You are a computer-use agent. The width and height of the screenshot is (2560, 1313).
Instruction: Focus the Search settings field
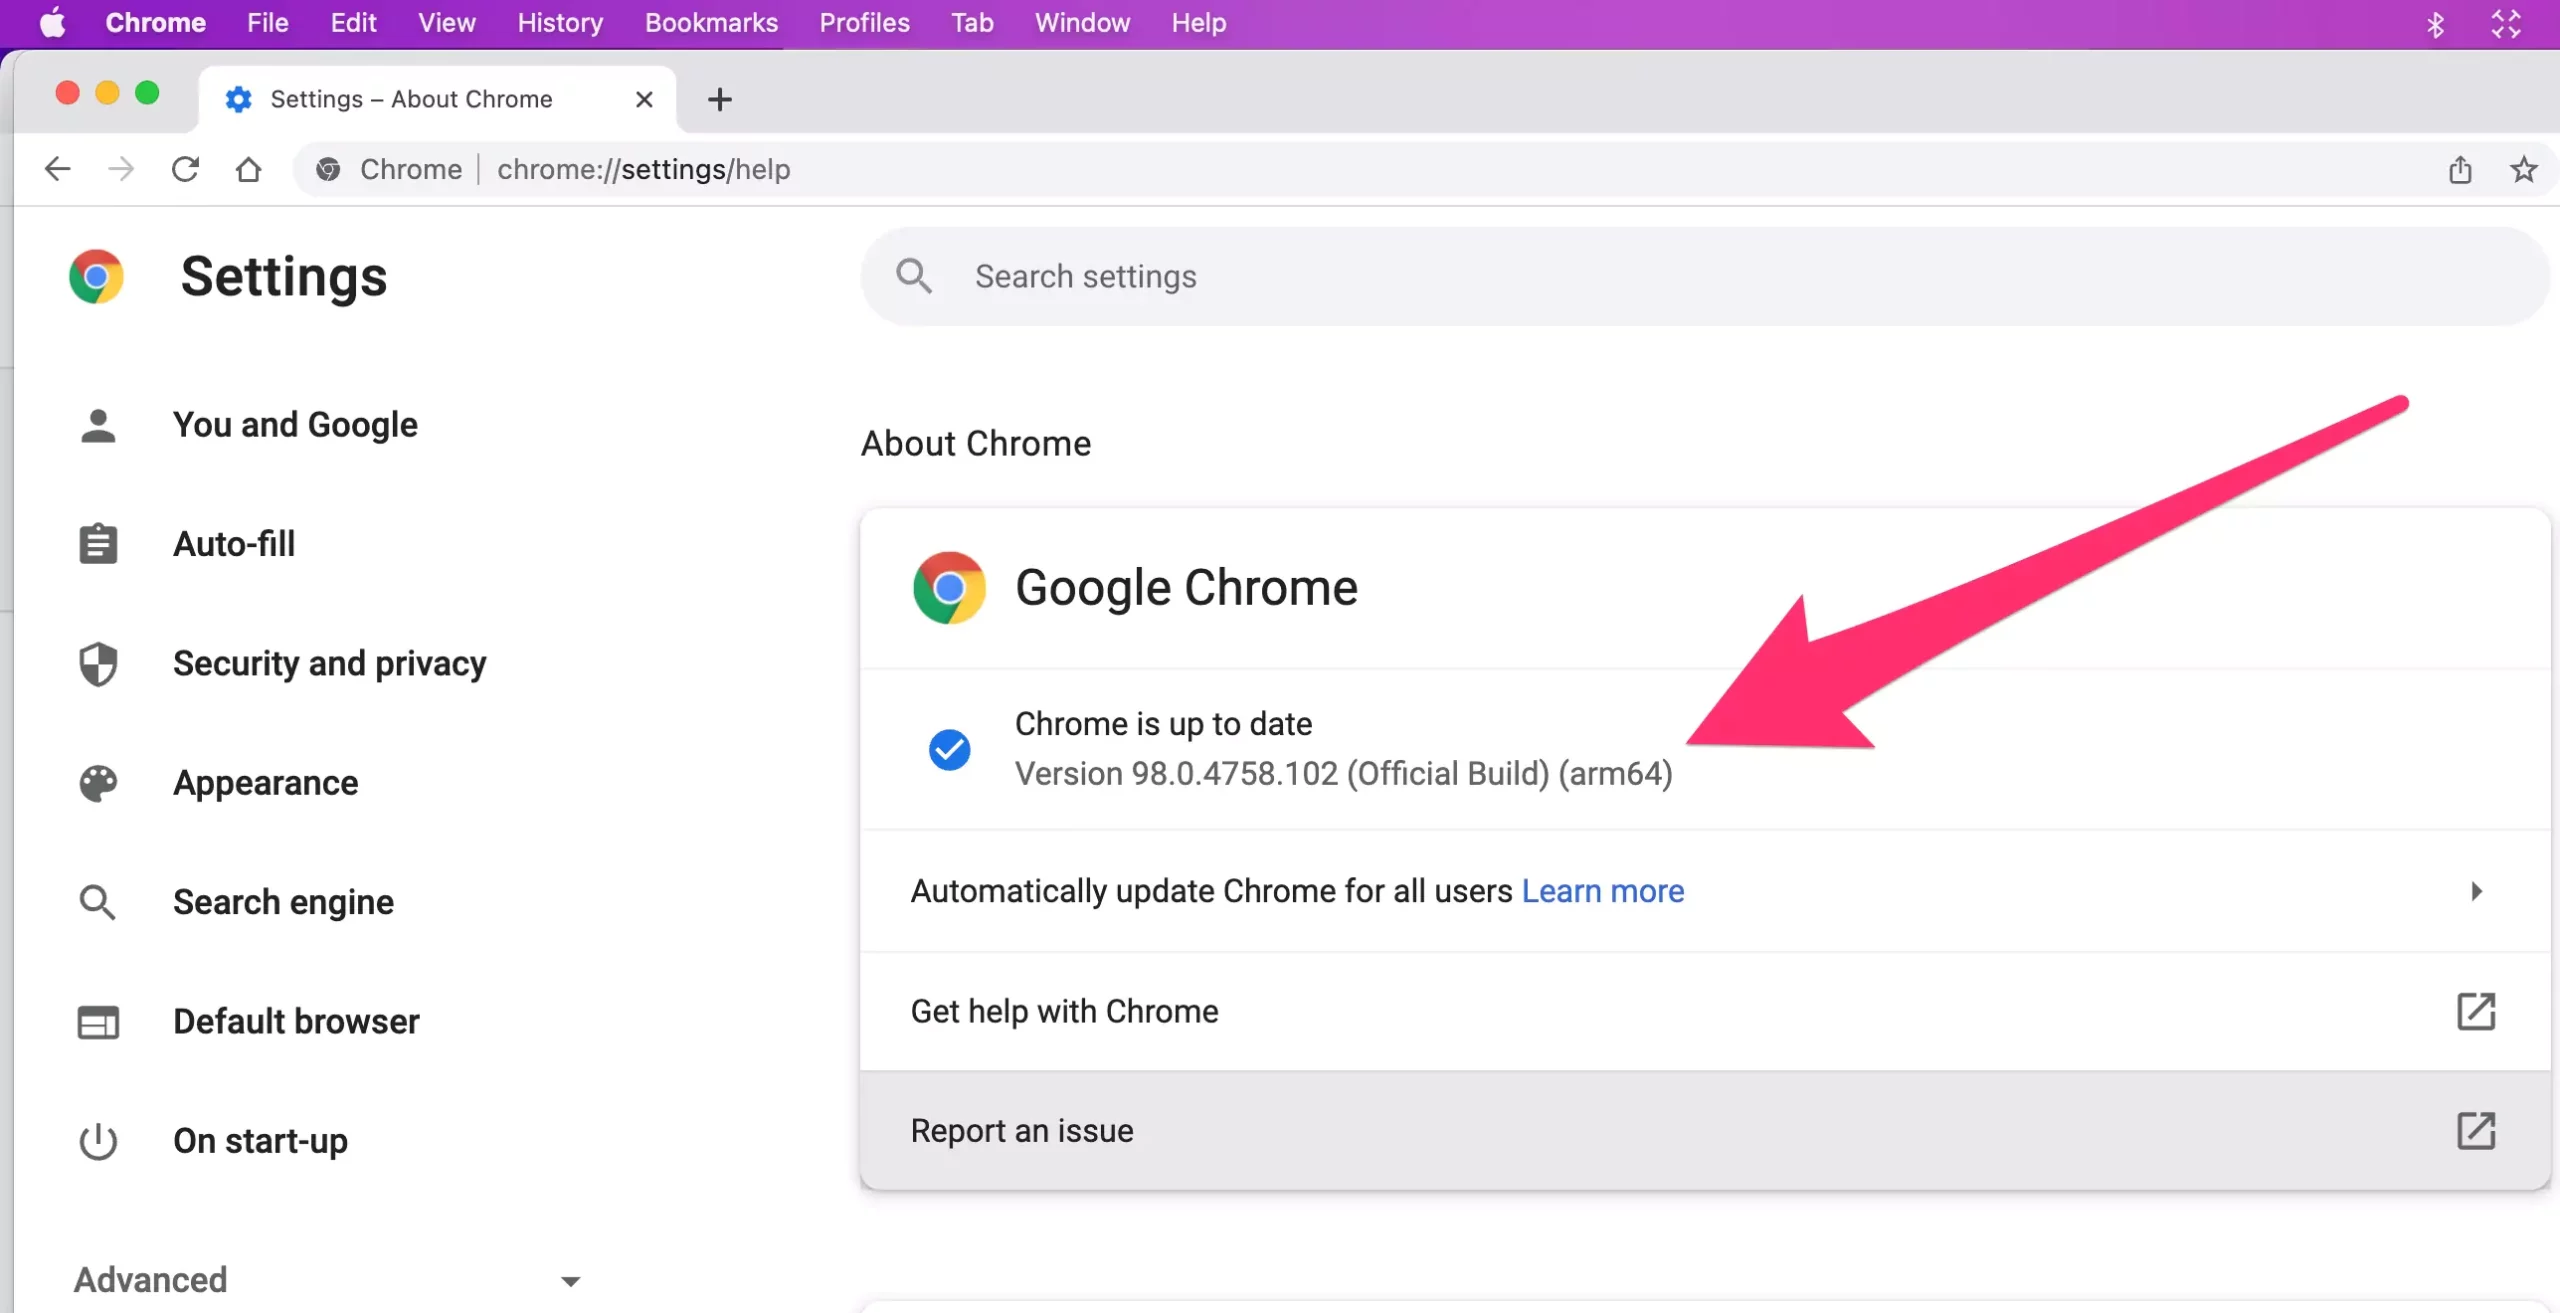[x=1704, y=276]
